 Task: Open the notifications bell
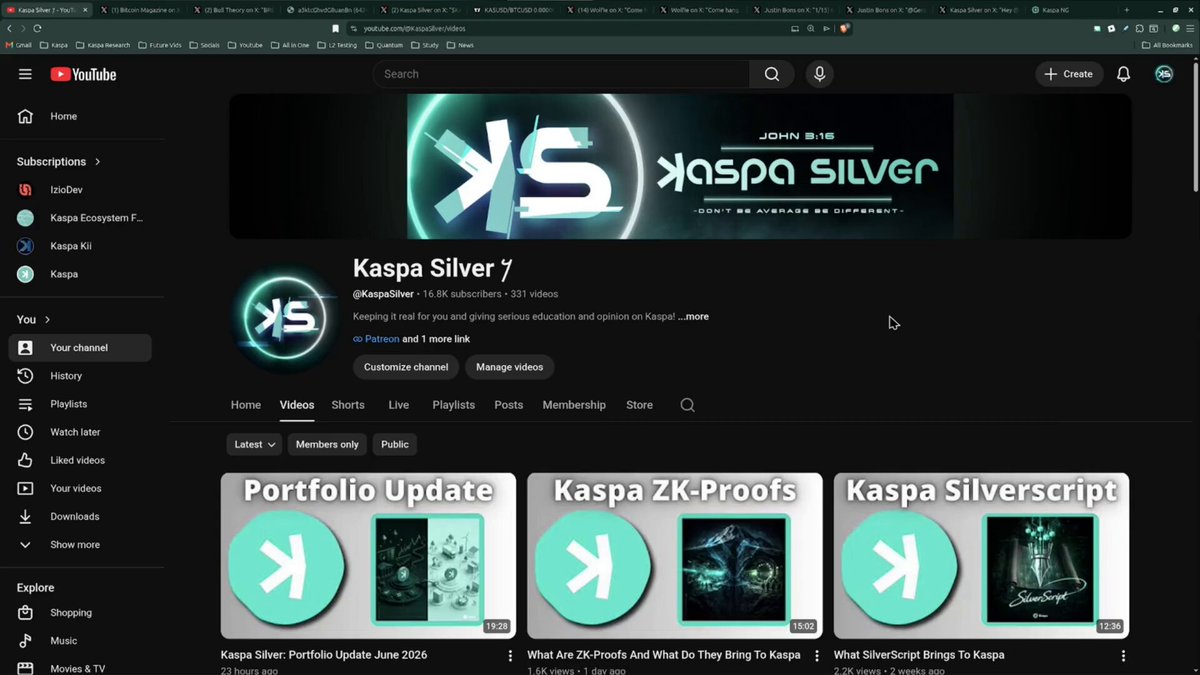coord(1123,74)
